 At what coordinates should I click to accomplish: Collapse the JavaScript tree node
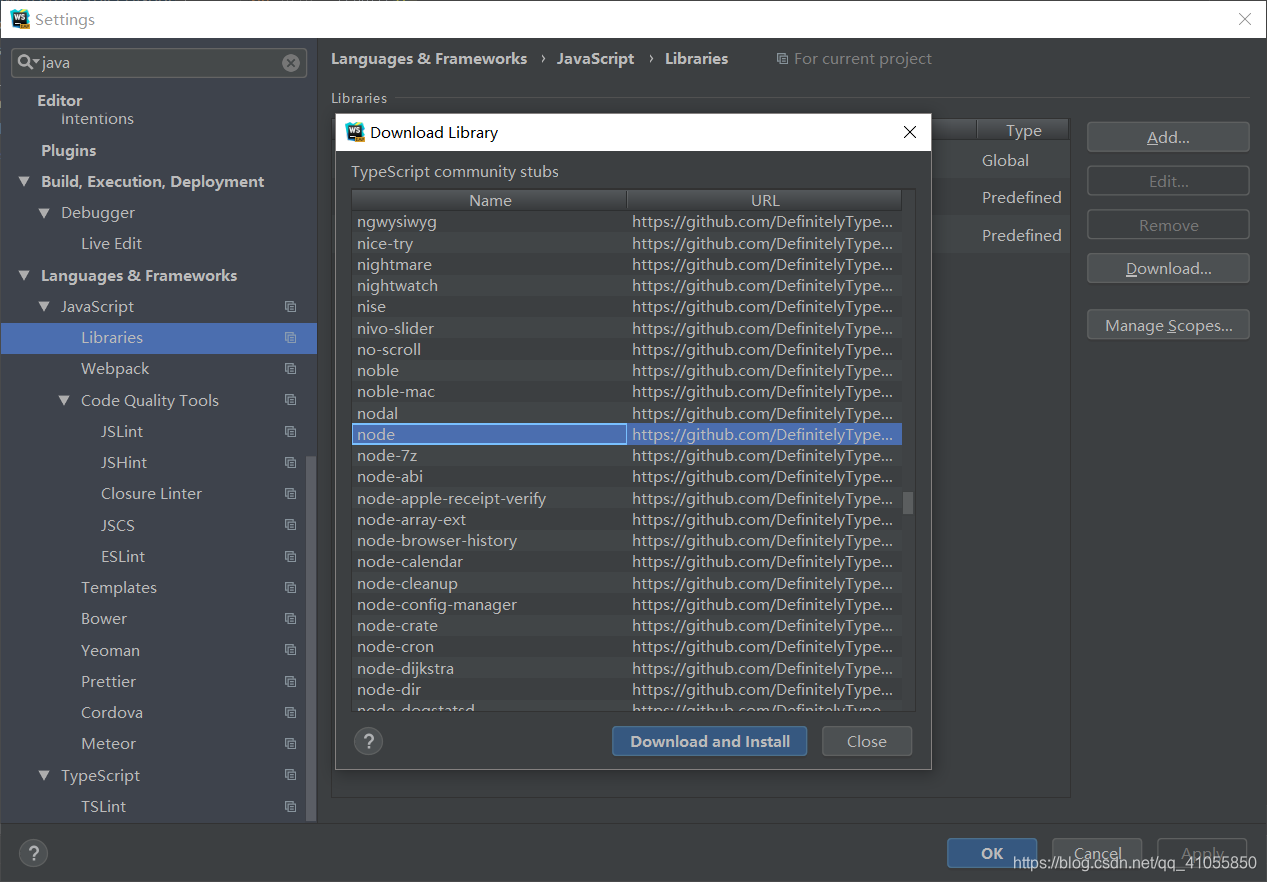(44, 306)
